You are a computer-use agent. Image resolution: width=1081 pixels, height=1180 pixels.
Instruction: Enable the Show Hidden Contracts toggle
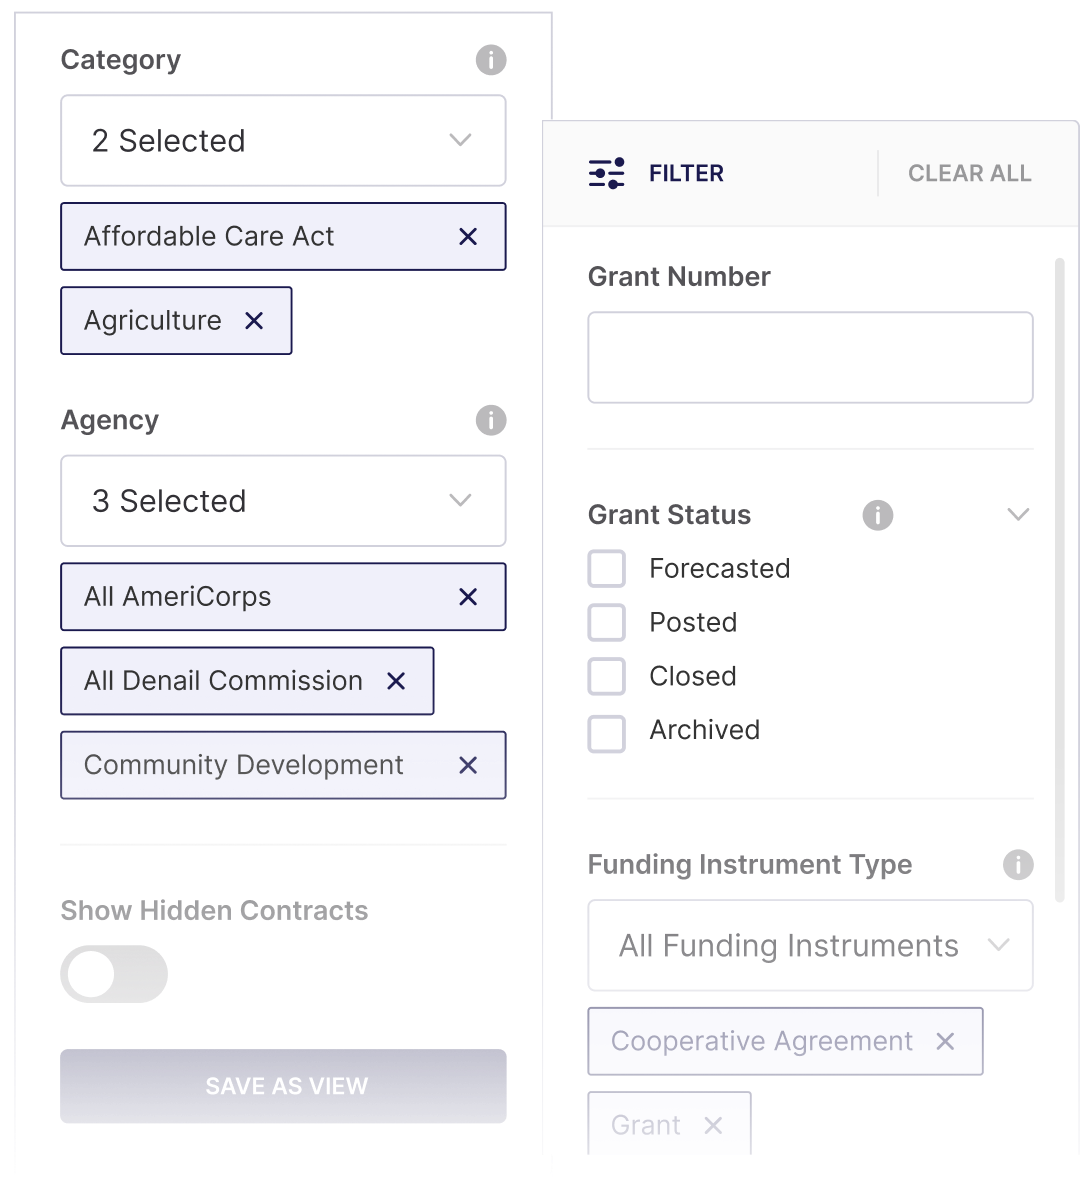tap(113, 974)
